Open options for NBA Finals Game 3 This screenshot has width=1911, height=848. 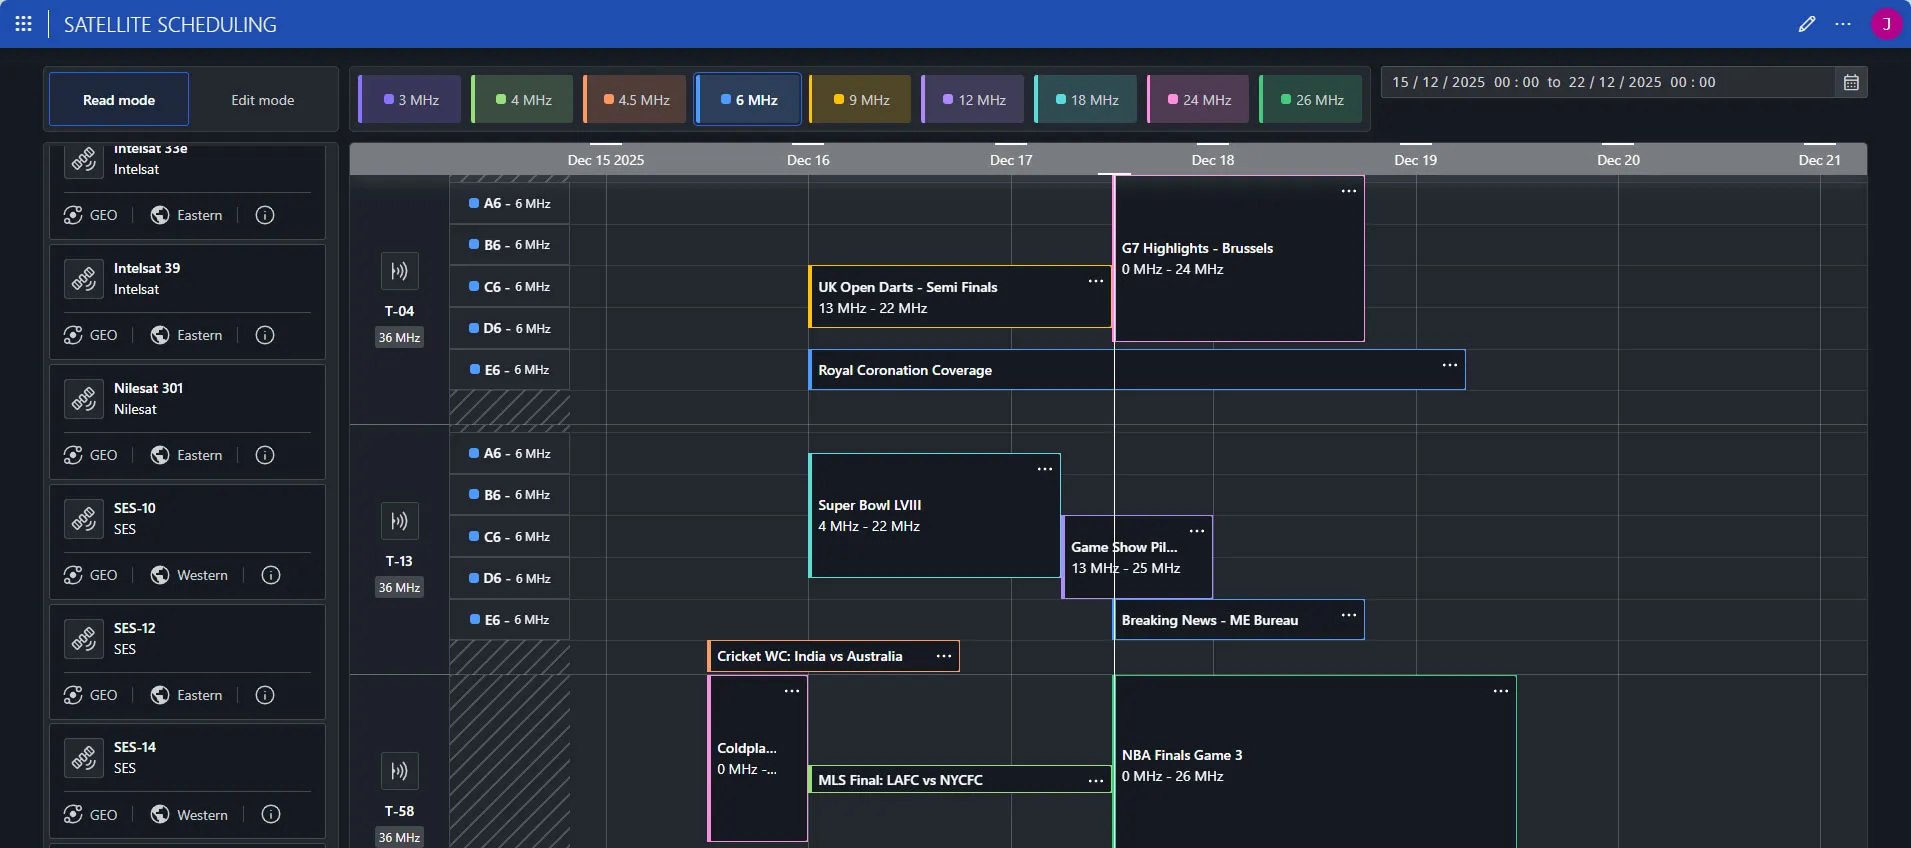(x=1501, y=691)
